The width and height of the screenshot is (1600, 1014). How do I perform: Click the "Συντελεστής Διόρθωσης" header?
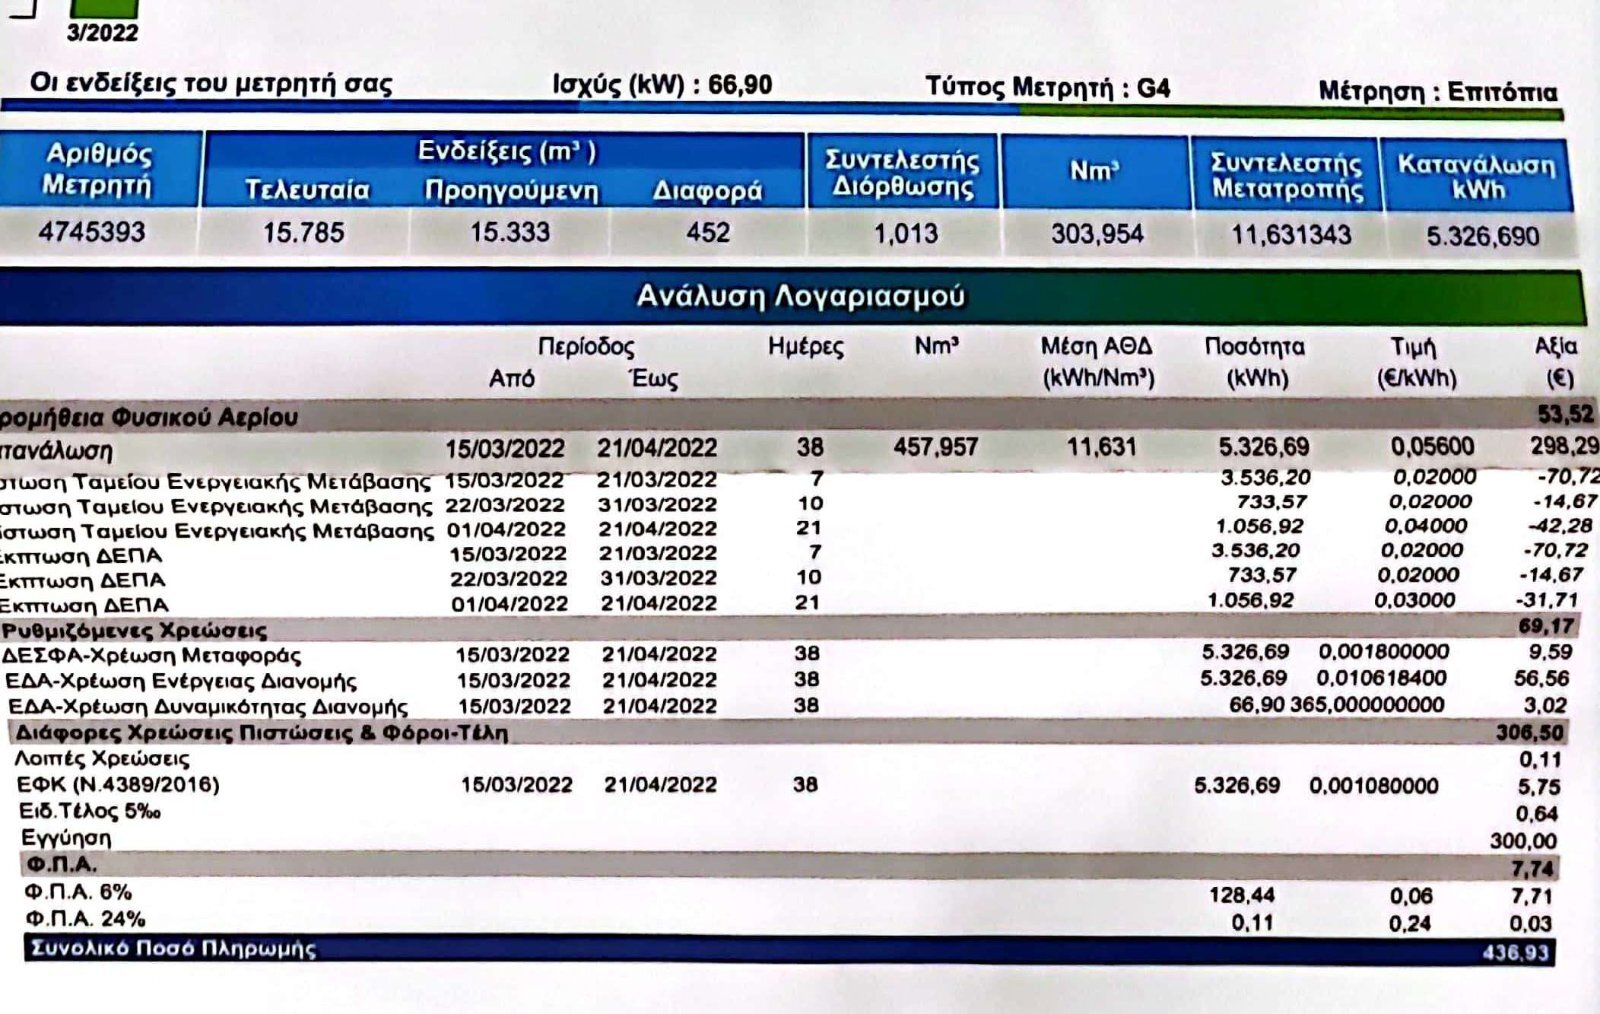click(902, 173)
